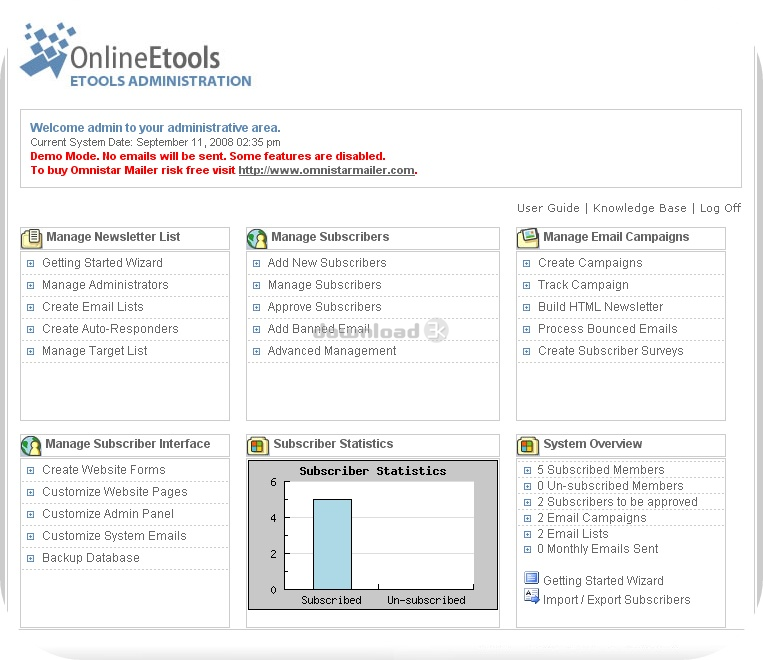Click the plus icon beside Add New Subscribers
This screenshot has height=660, width=763.
256,263
